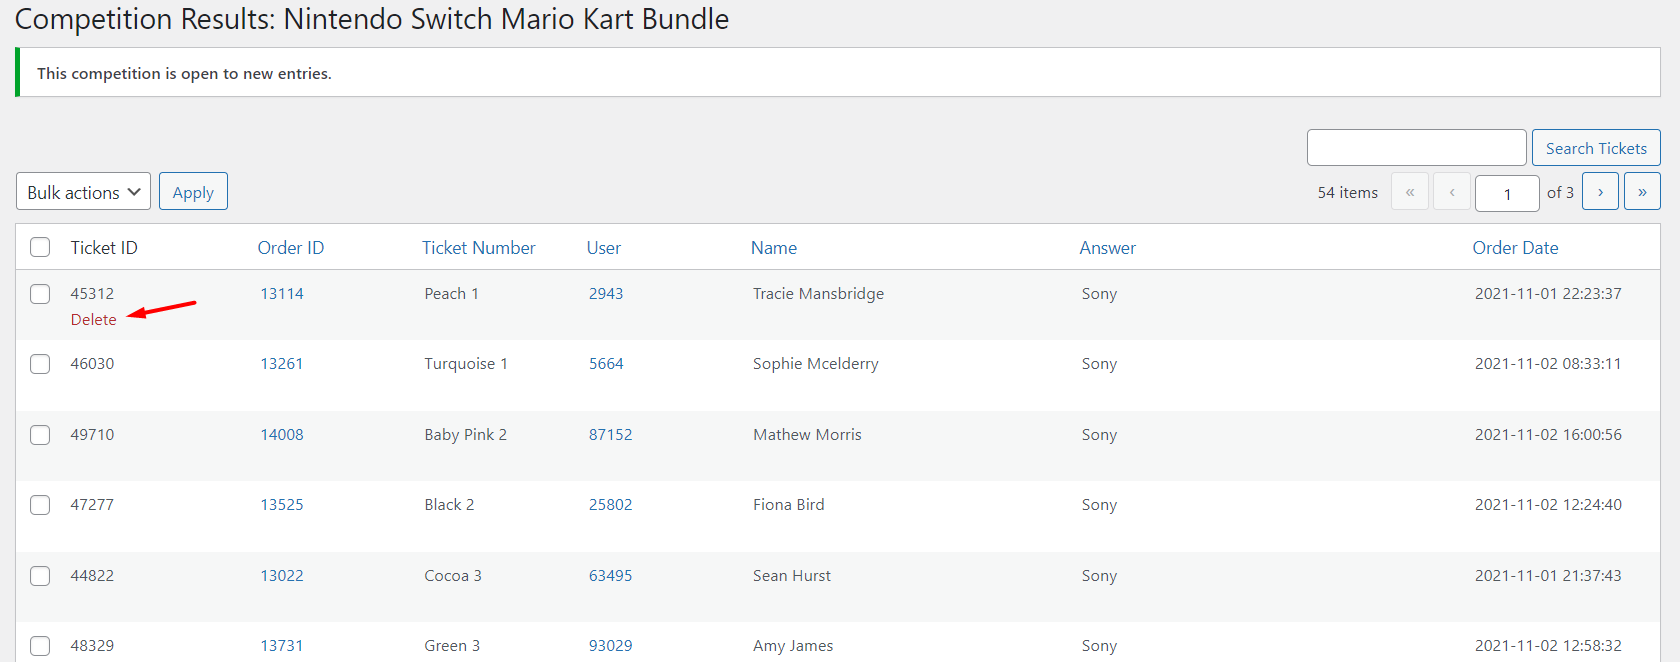This screenshot has width=1680, height=662.
Task: Click order date 2021-11-01 21:37:43
Action: coord(1548,576)
